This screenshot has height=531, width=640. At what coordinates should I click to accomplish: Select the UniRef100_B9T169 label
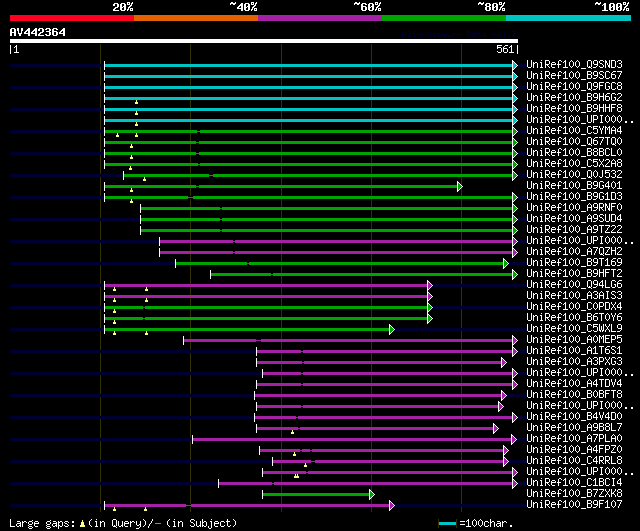(x=574, y=263)
